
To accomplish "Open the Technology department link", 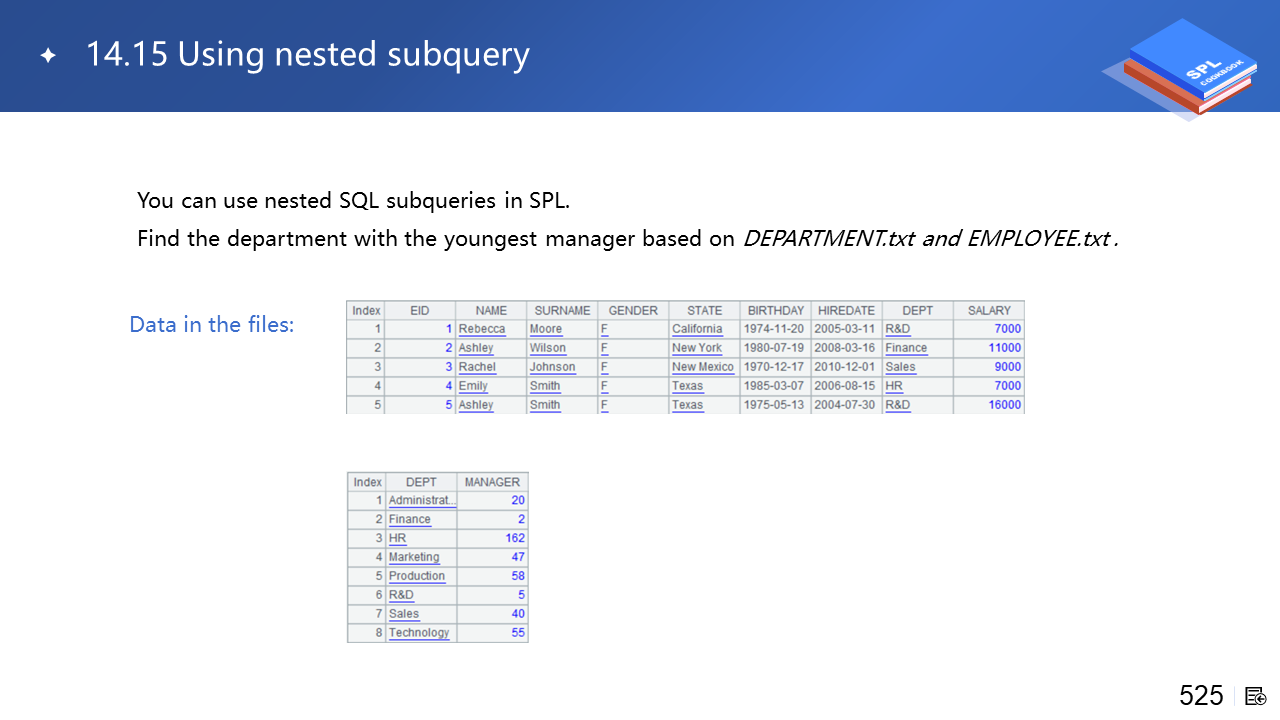I will coord(418,633).
